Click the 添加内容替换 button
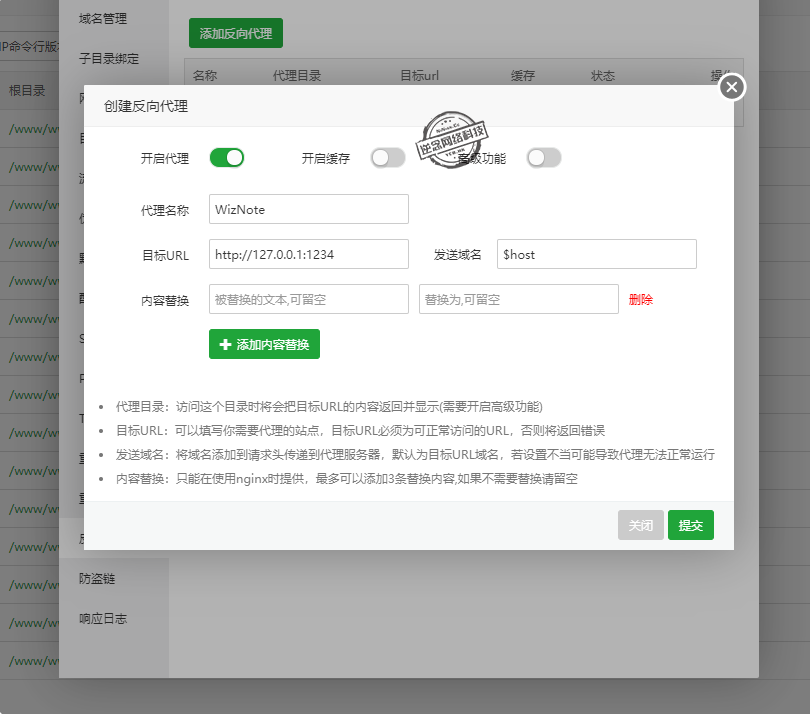The height and width of the screenshot is (714, 810). pos(264,344)
